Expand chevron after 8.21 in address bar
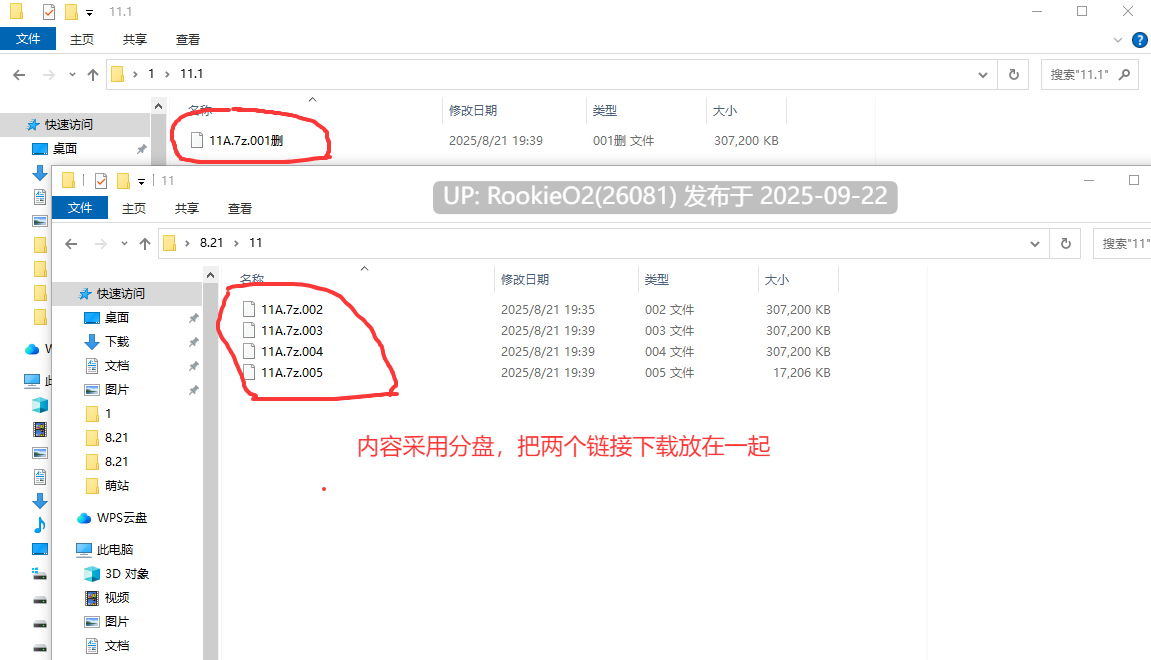The height and width of the screenshot is (660, 1151). 236,243
